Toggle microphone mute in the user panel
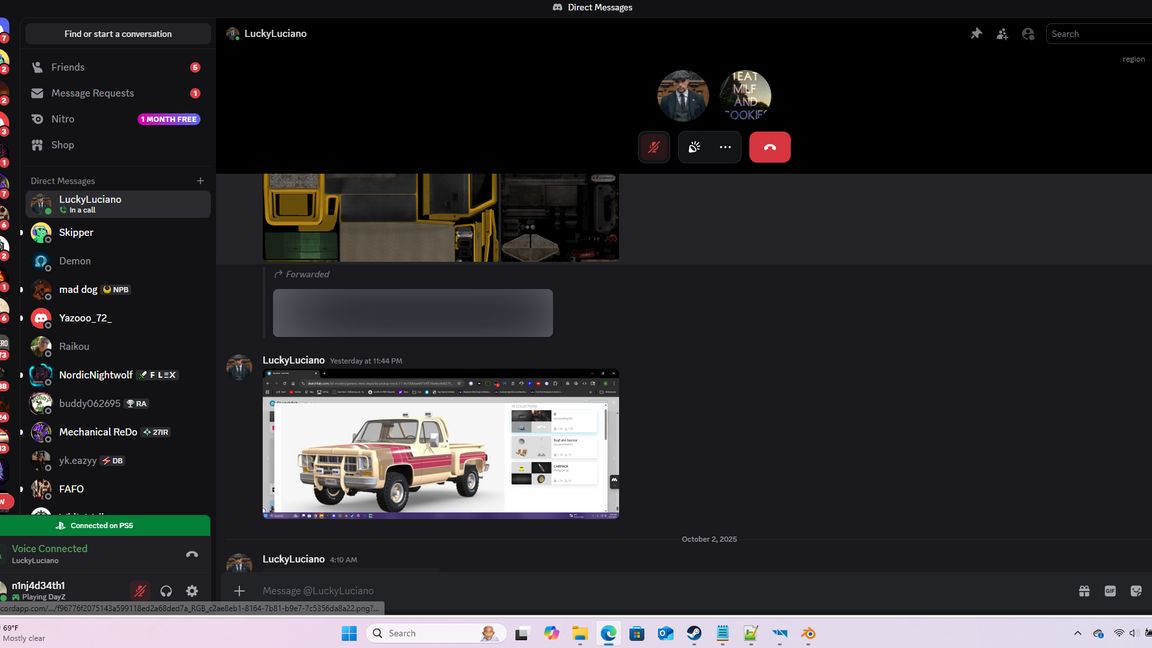Viewport: 1152px width, 648px height. (140, 591)
